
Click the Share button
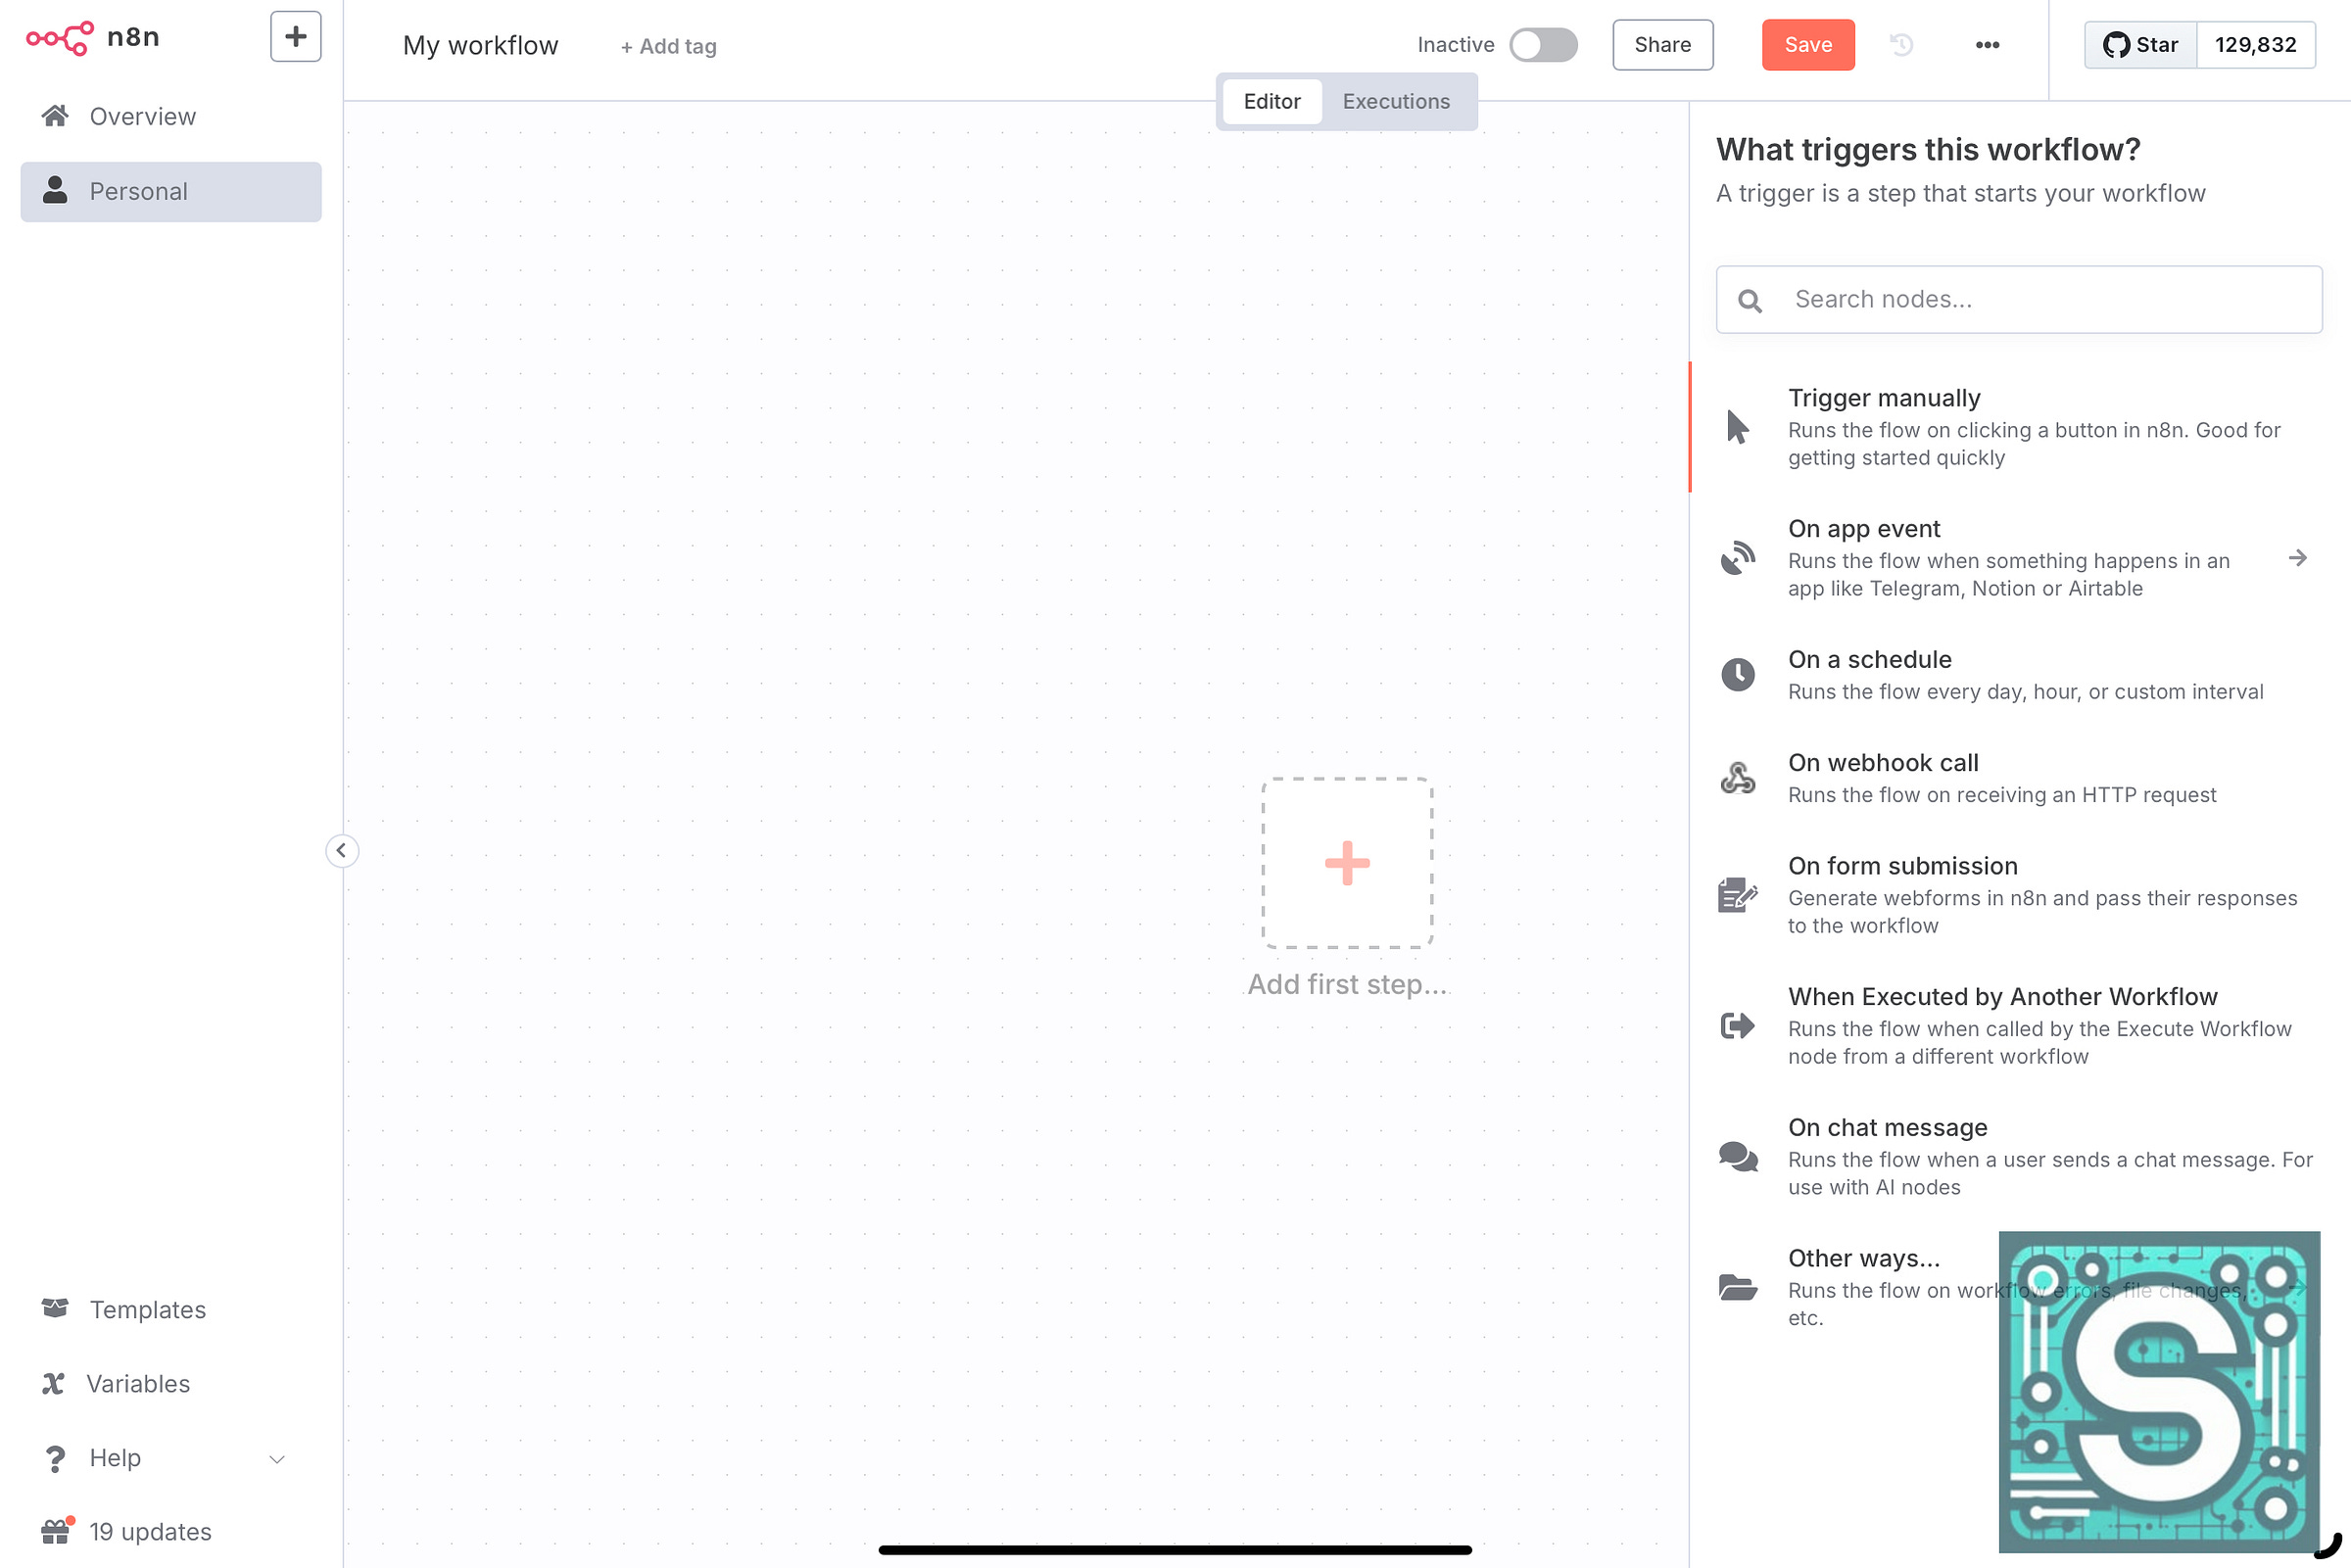click(1662, 45)
